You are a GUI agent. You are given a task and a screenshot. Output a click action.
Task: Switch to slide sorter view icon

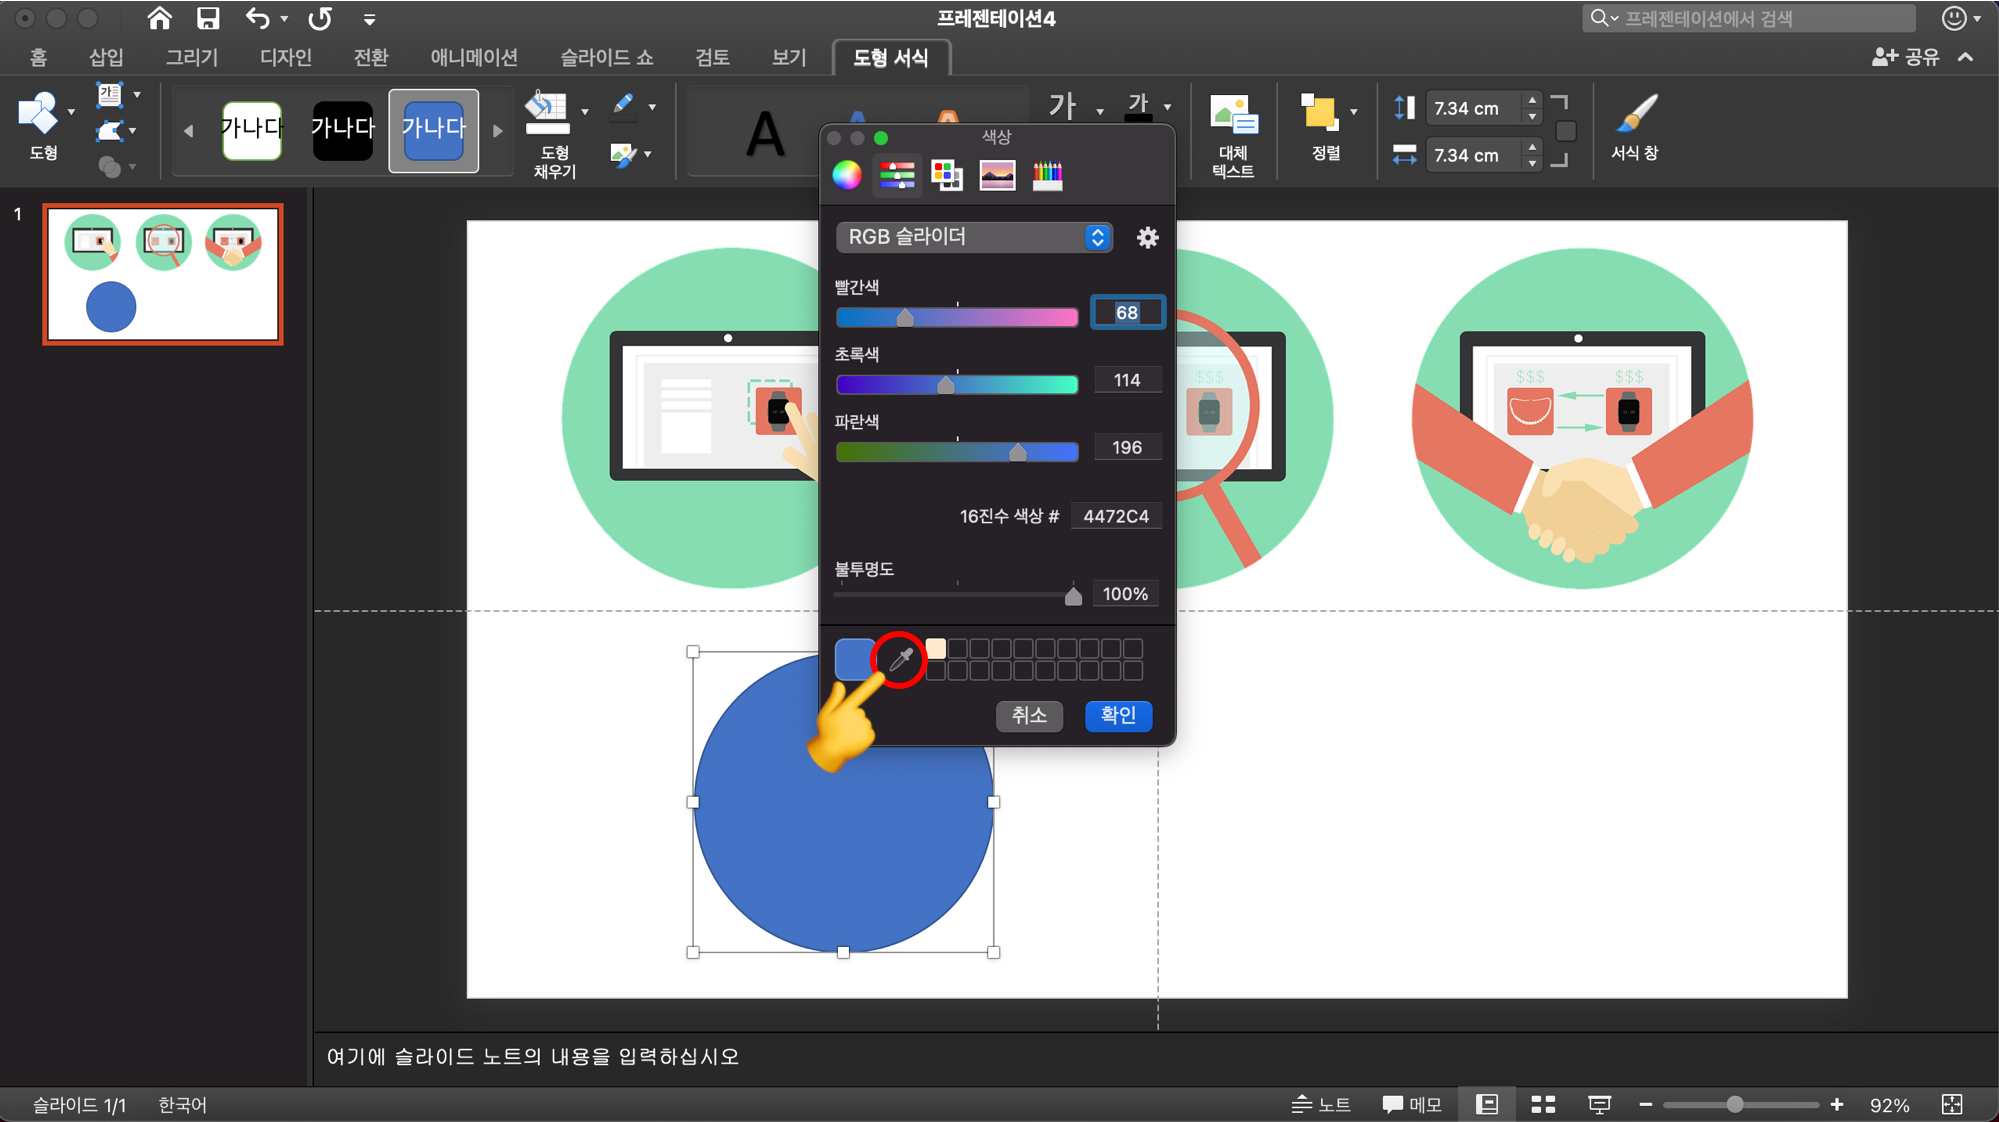point(1543,1104)
